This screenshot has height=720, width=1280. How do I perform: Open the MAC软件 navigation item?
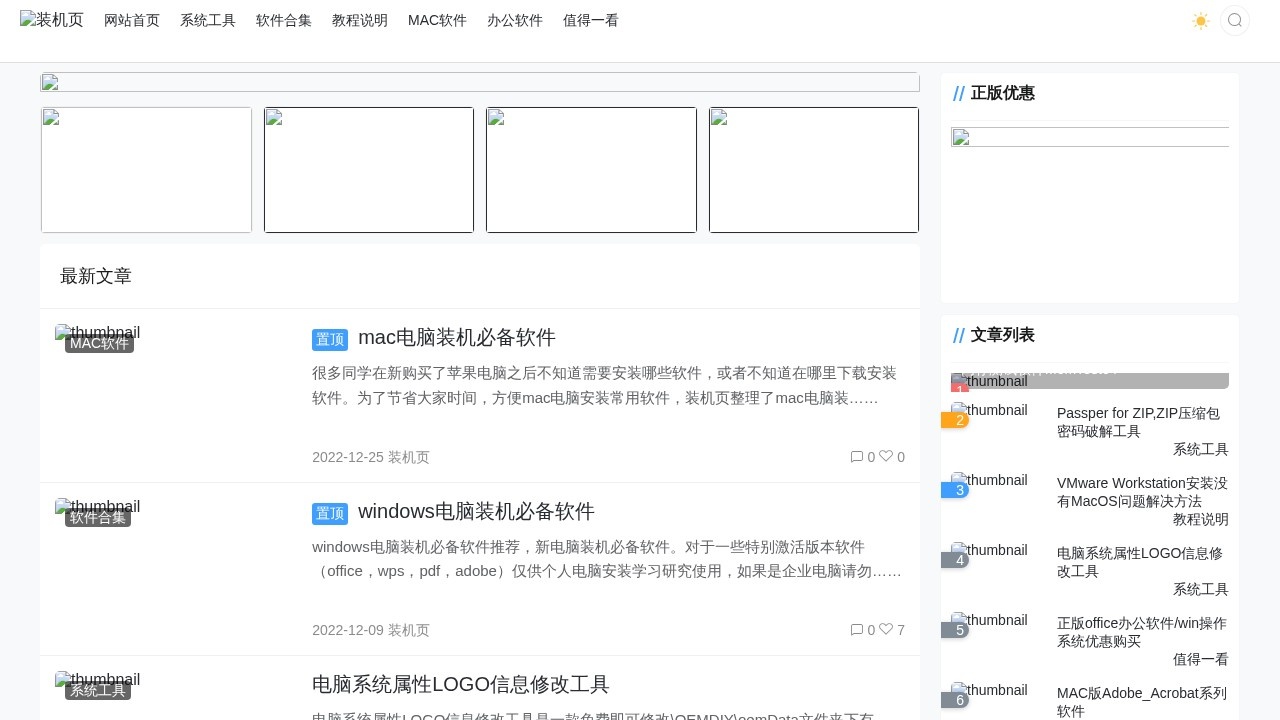pyautogui.click(x=437, y=20)
